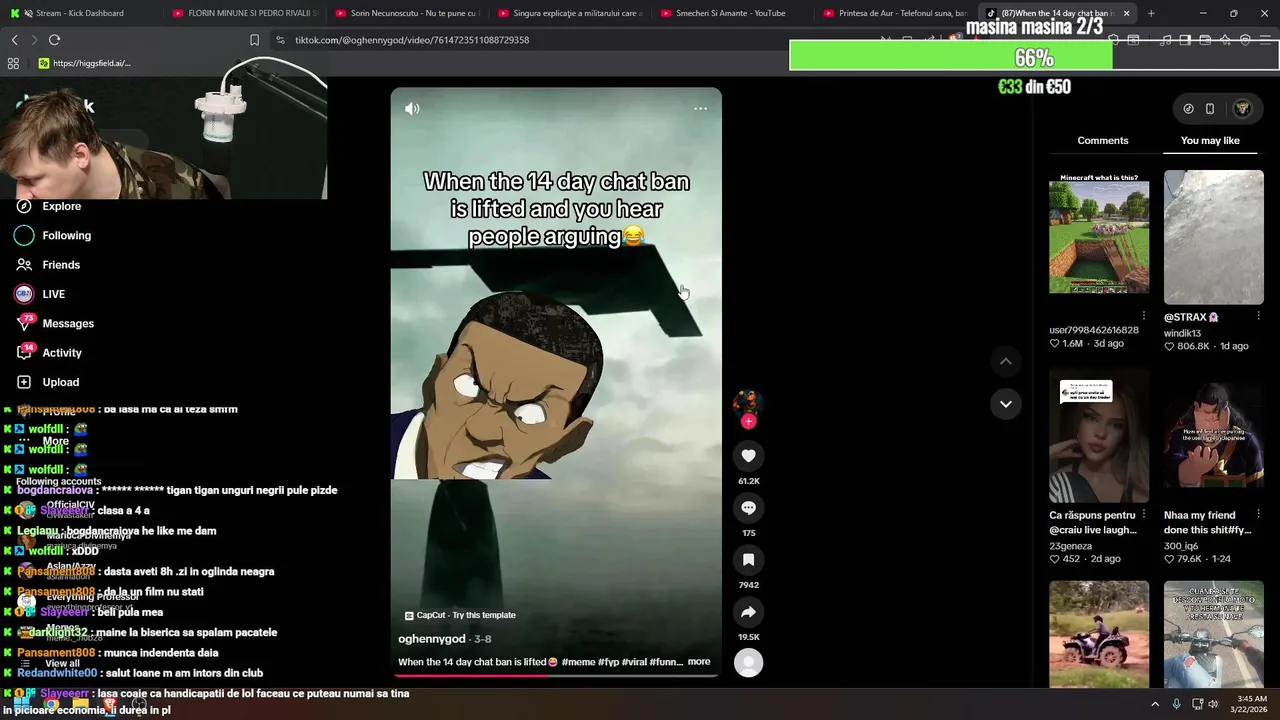
Task: Share the video with 19.5K shares
Action: tap(748, 612)
